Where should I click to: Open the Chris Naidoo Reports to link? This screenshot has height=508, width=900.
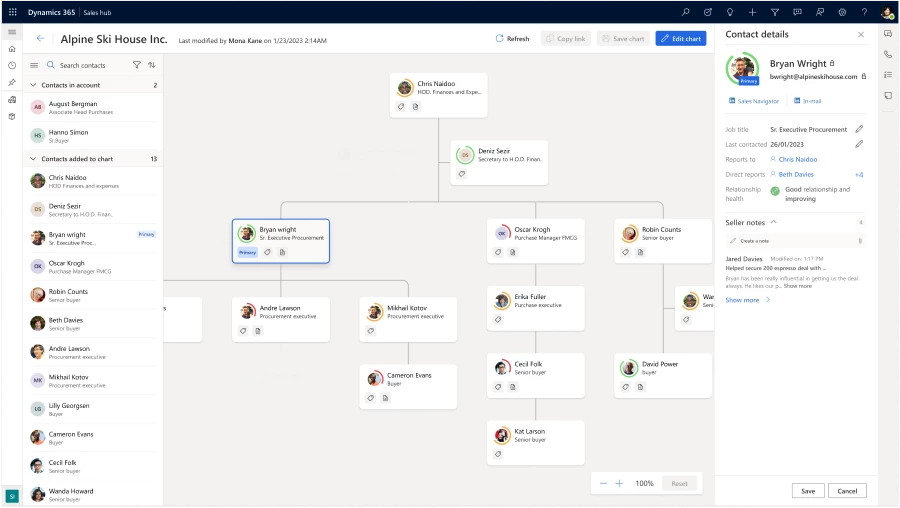pos(797,159)
